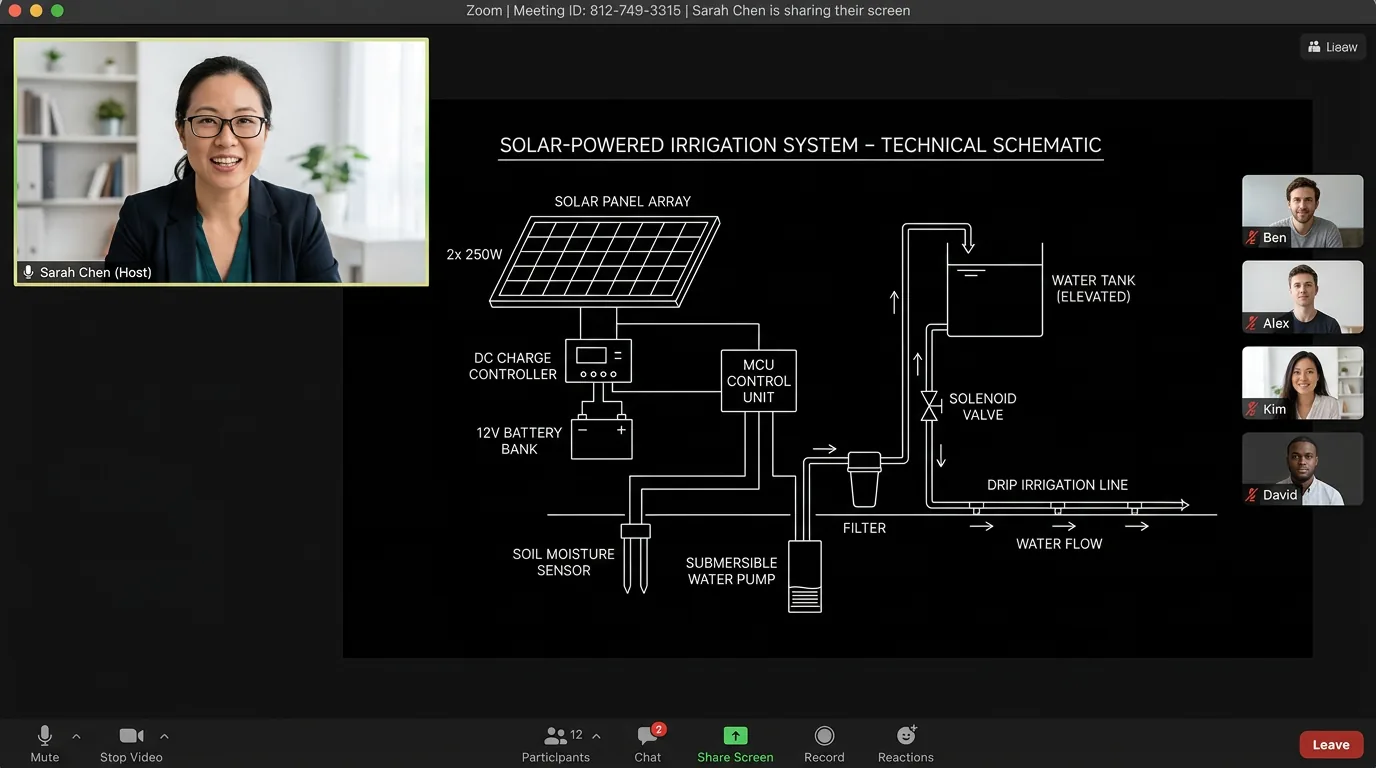The image size is (1376, 768).
Task: Click the green Share Screen button
Action: tap(735, 744)
